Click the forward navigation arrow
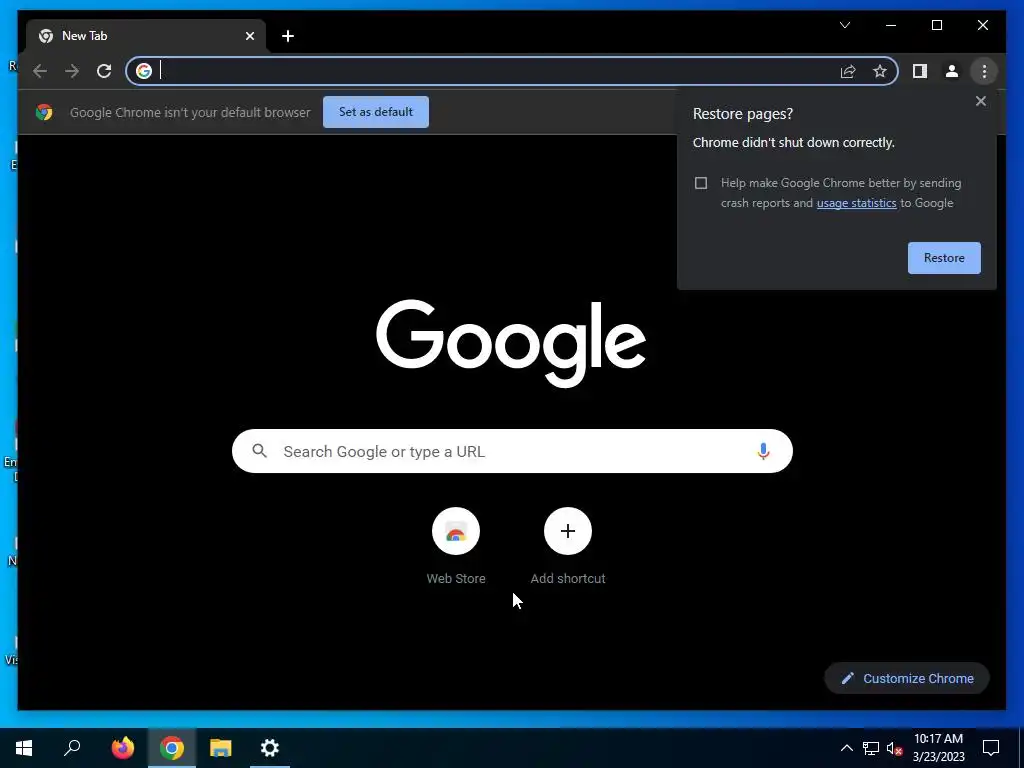The image size is (1024, 768). pos(72,71)
